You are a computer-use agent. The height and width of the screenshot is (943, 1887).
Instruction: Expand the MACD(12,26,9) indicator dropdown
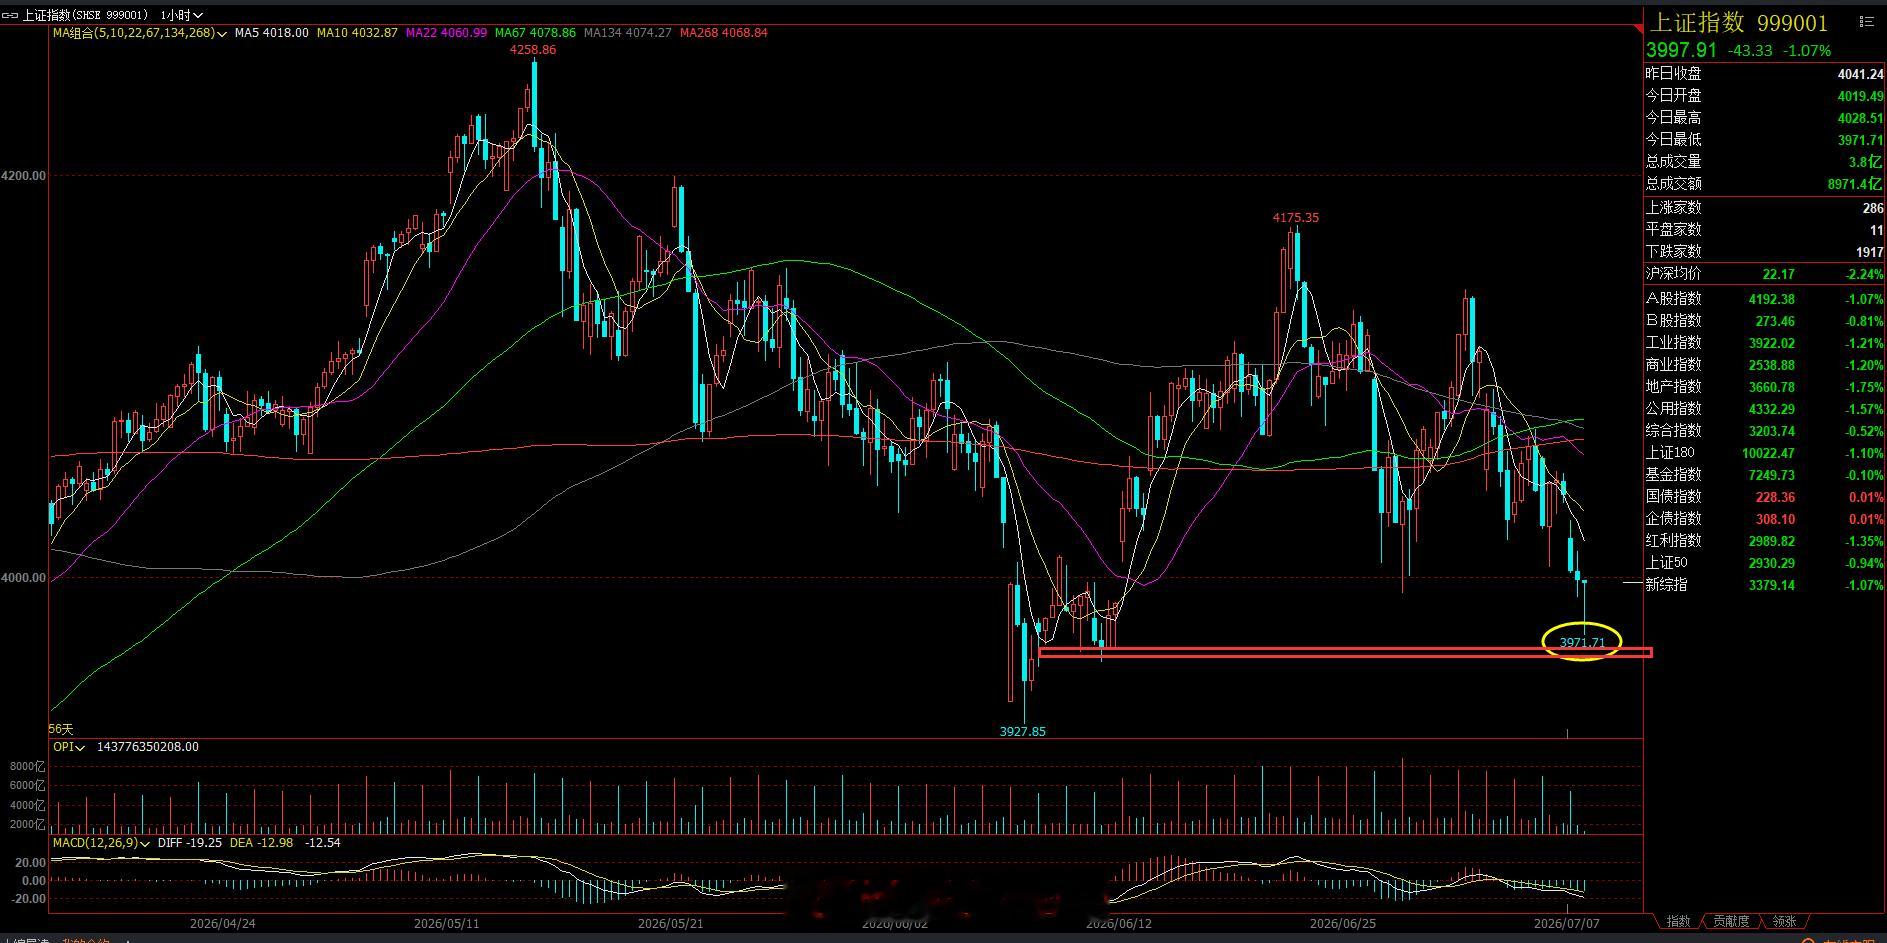[101, 843]
